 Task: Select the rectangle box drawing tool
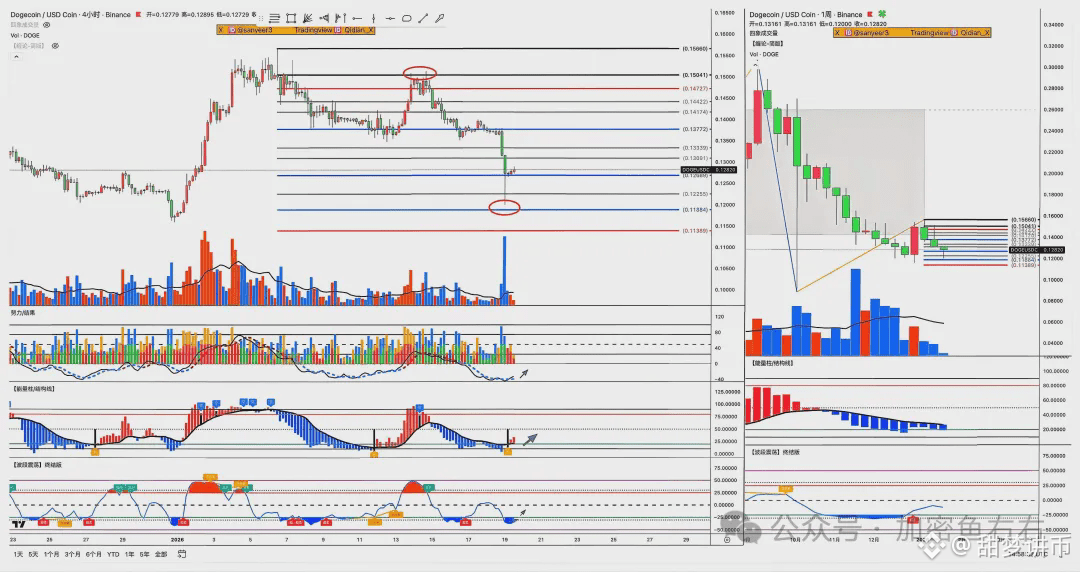[x=291, y=19]
